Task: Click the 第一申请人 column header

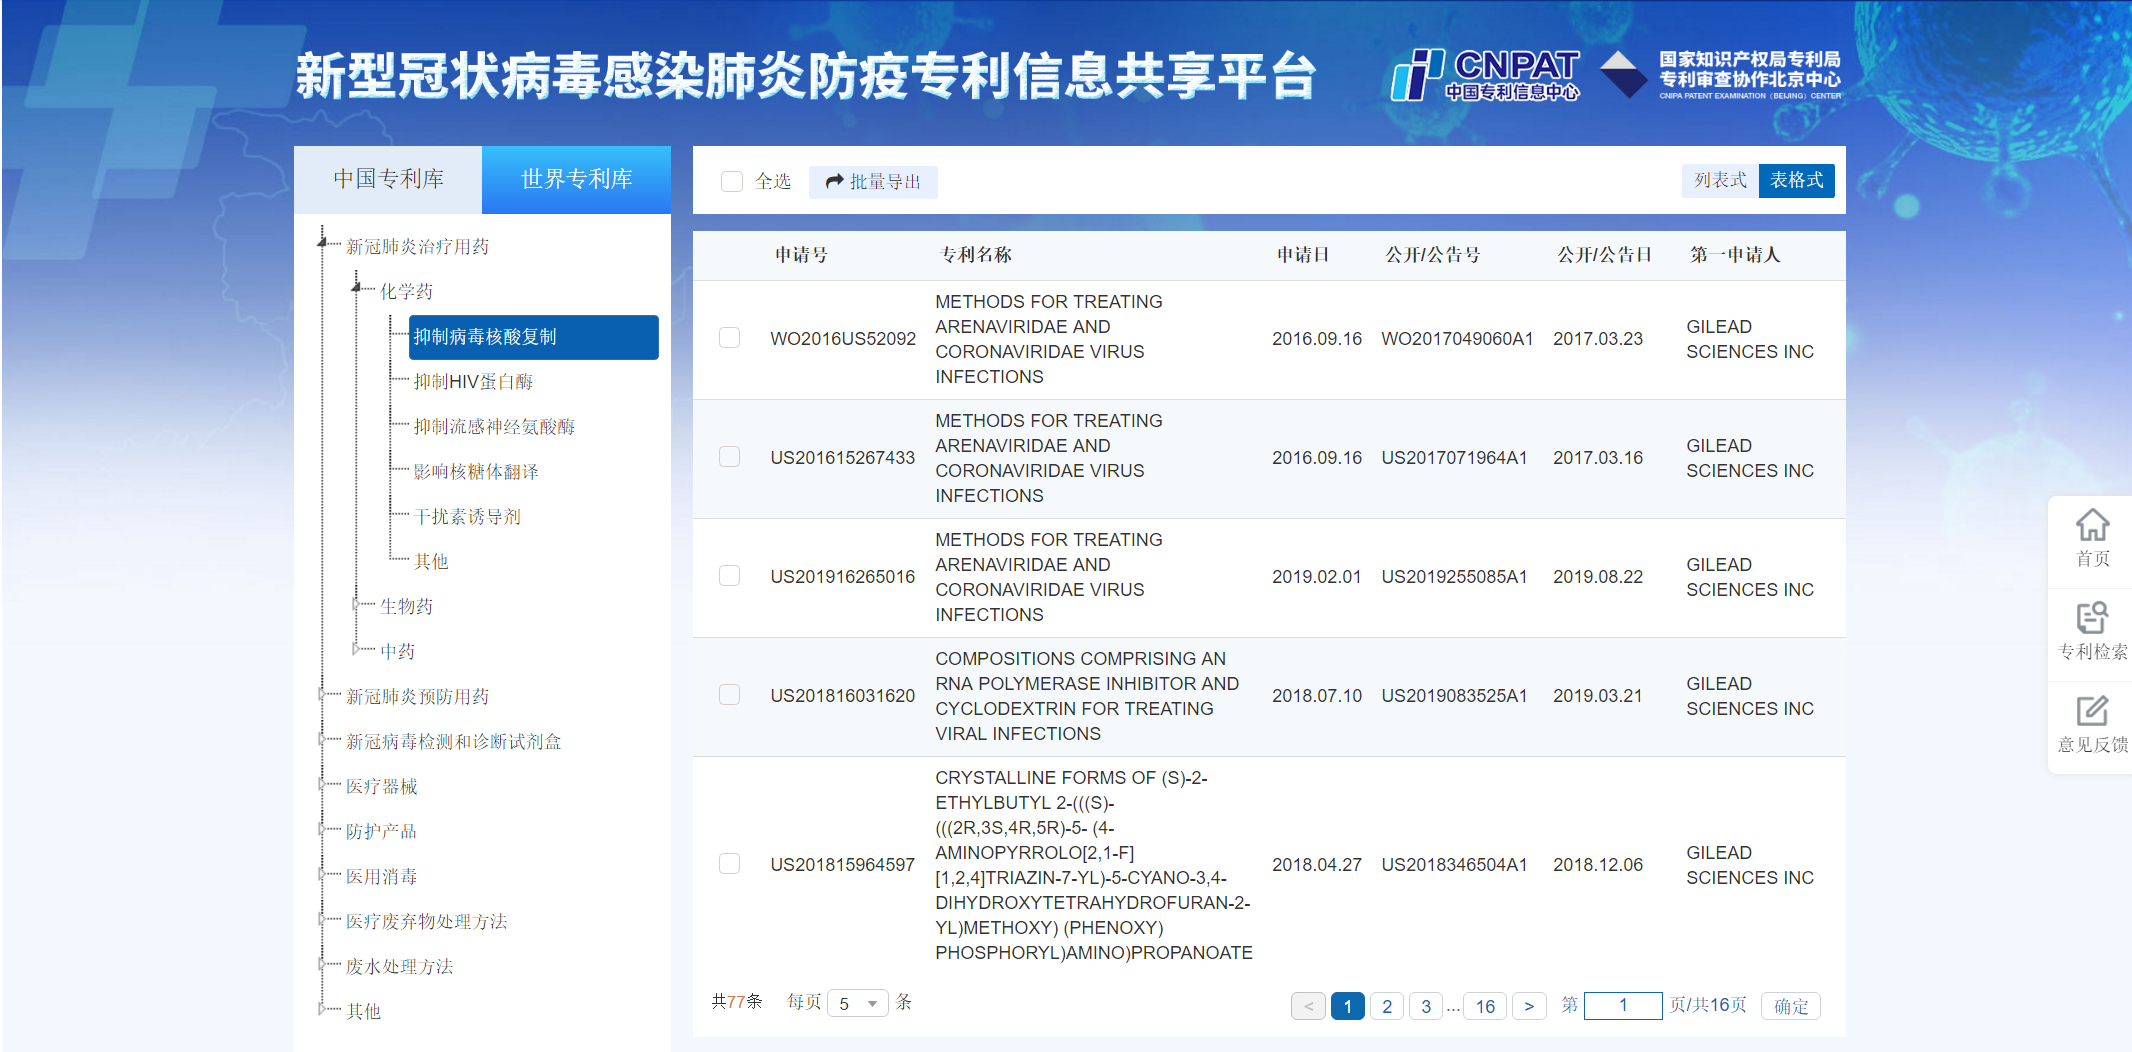Action: tap(1735, 255)
